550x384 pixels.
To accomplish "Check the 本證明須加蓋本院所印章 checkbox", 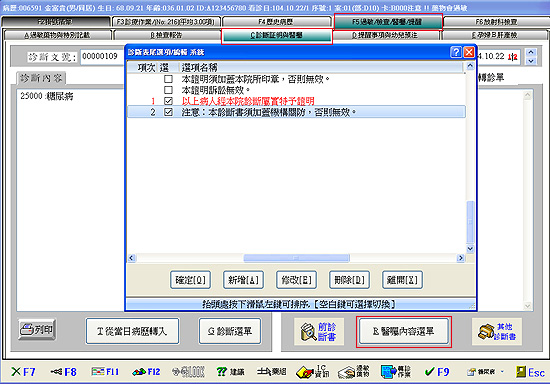I will pyautogui.click(x=168, y=79).
